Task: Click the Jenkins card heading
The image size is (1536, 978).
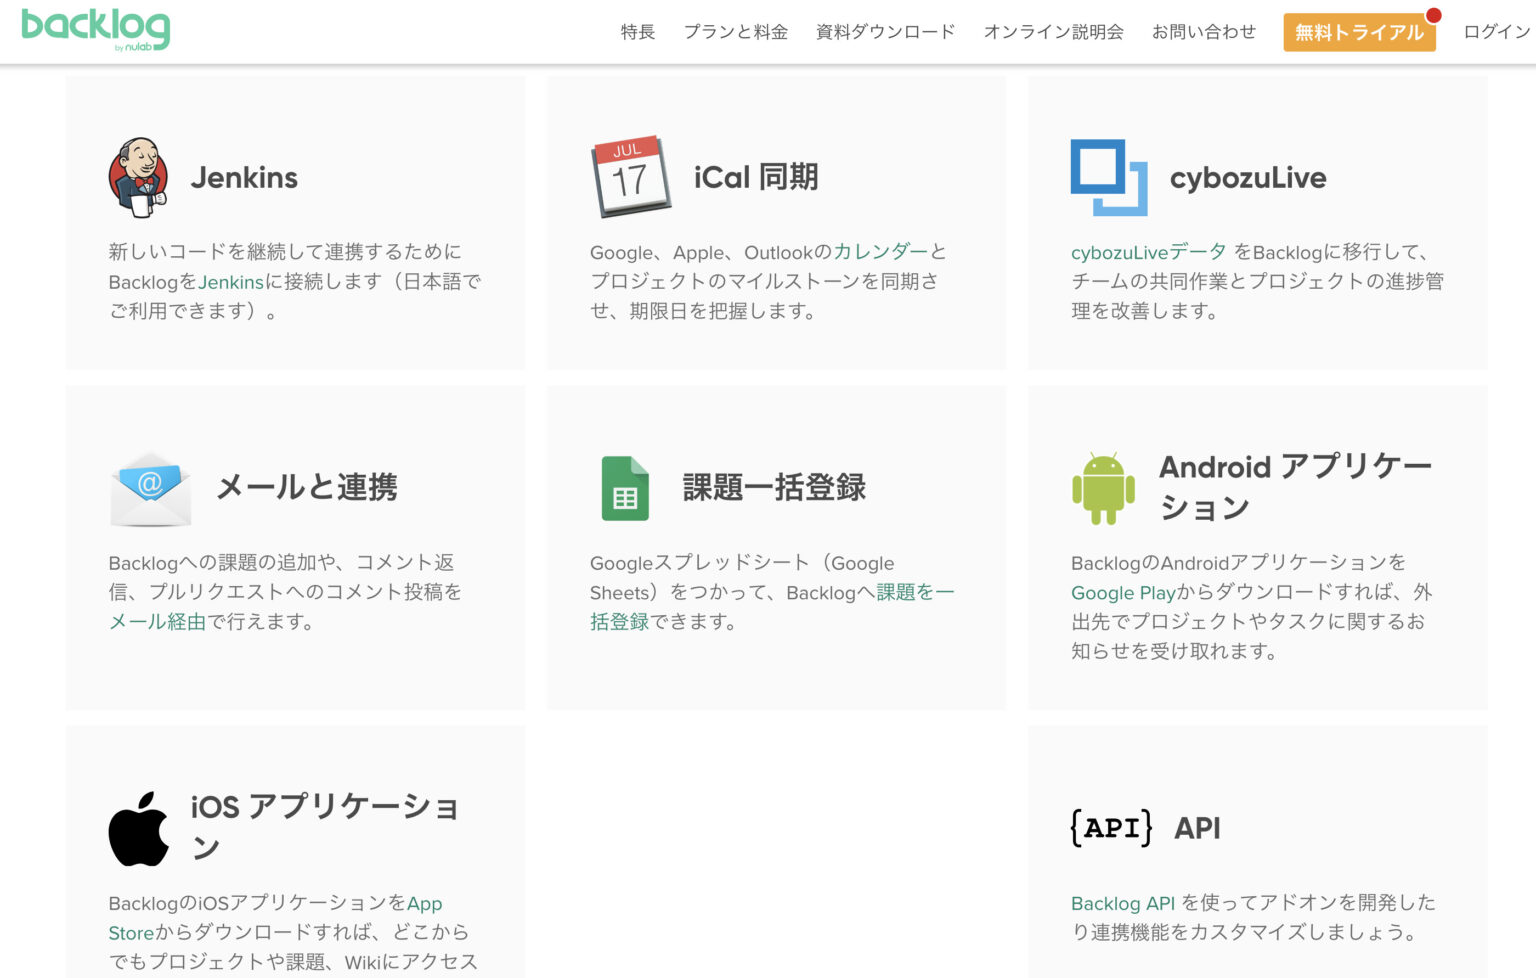Action: click(x=244, y=178)
